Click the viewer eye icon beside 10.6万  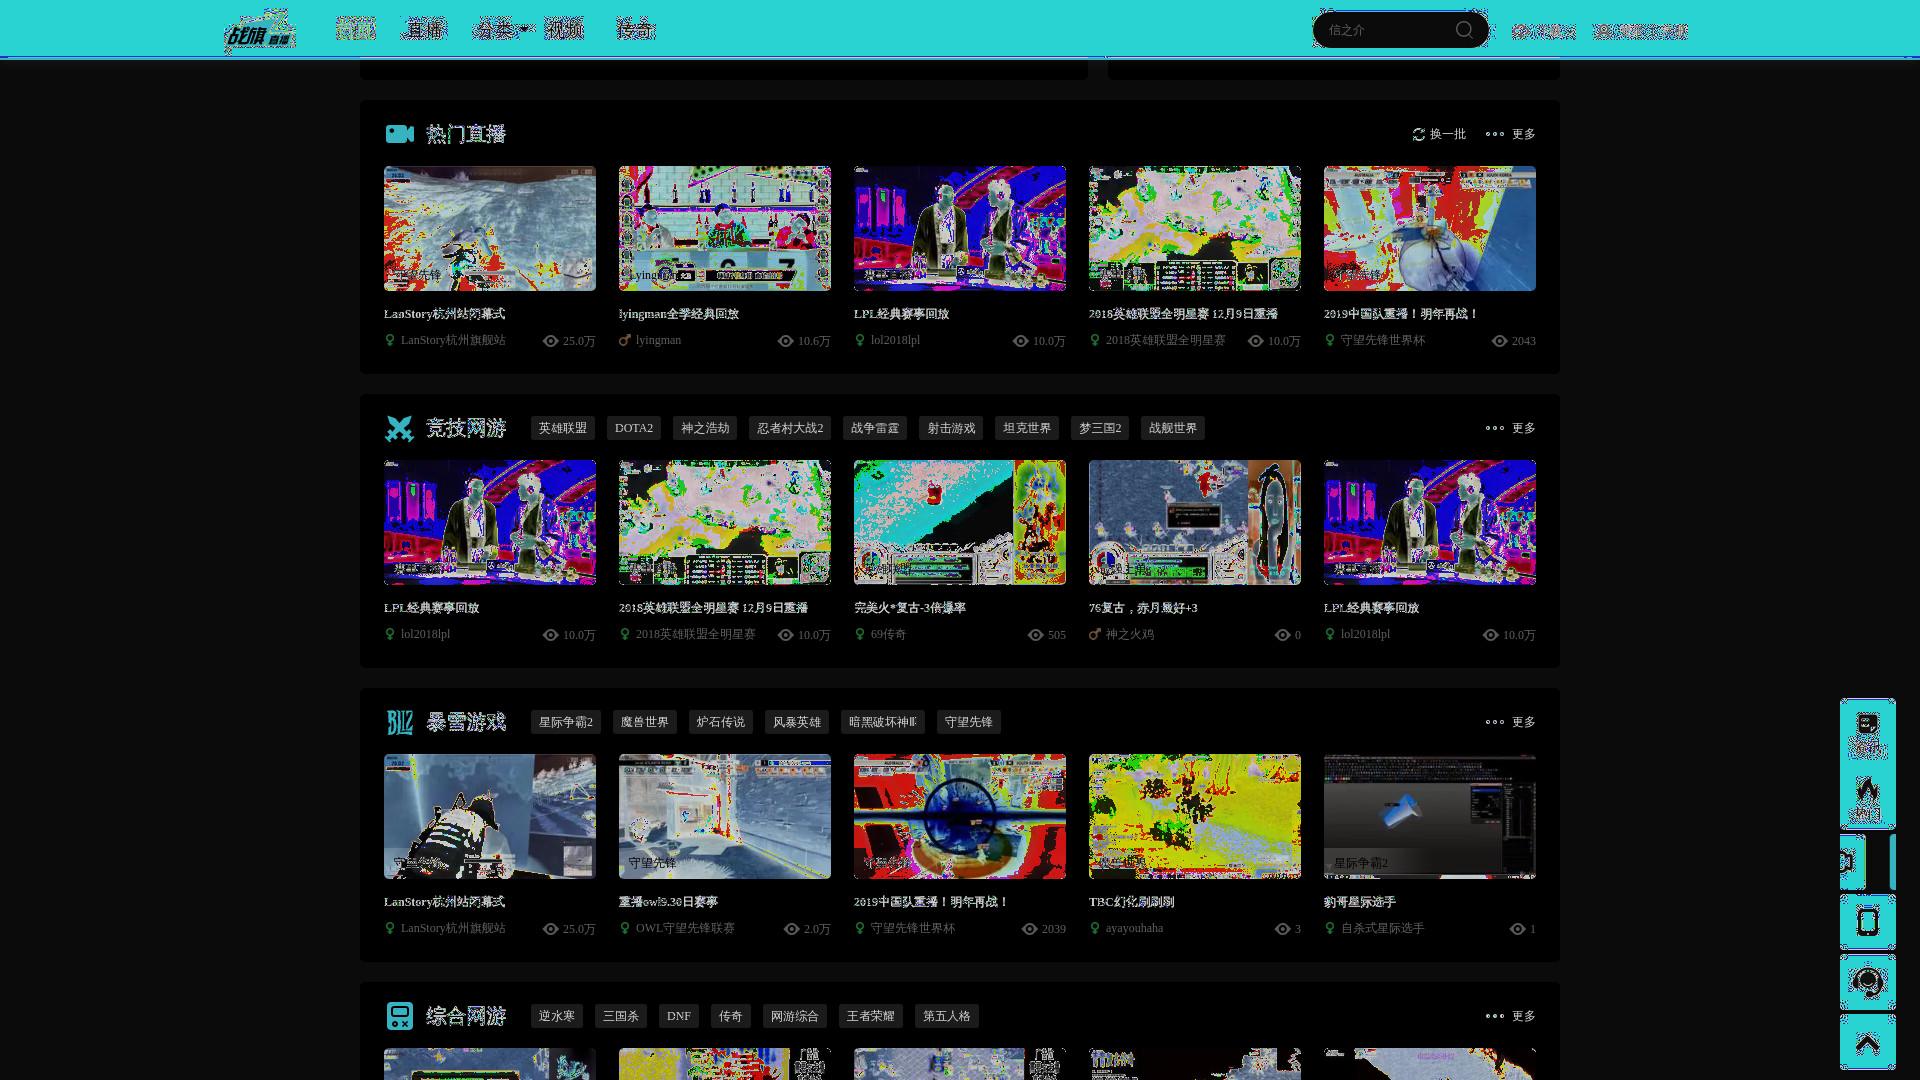tap(786, 341)
